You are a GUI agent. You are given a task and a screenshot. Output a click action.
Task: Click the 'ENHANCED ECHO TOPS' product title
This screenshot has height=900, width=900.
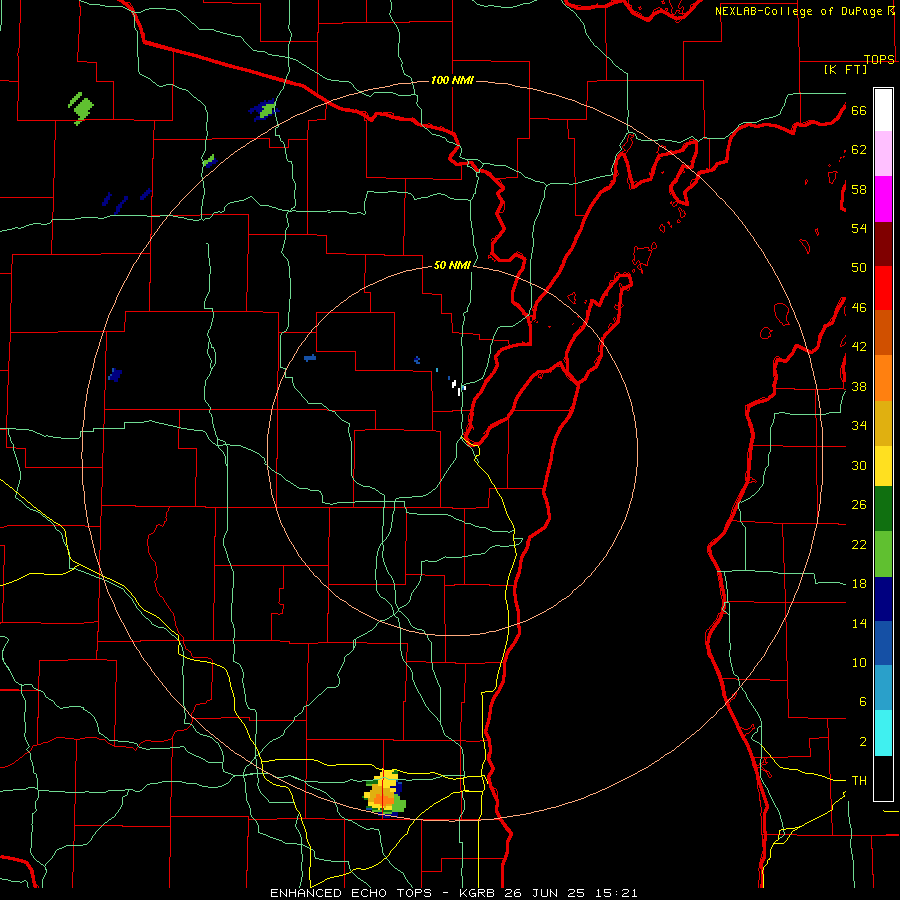[351, 893]
